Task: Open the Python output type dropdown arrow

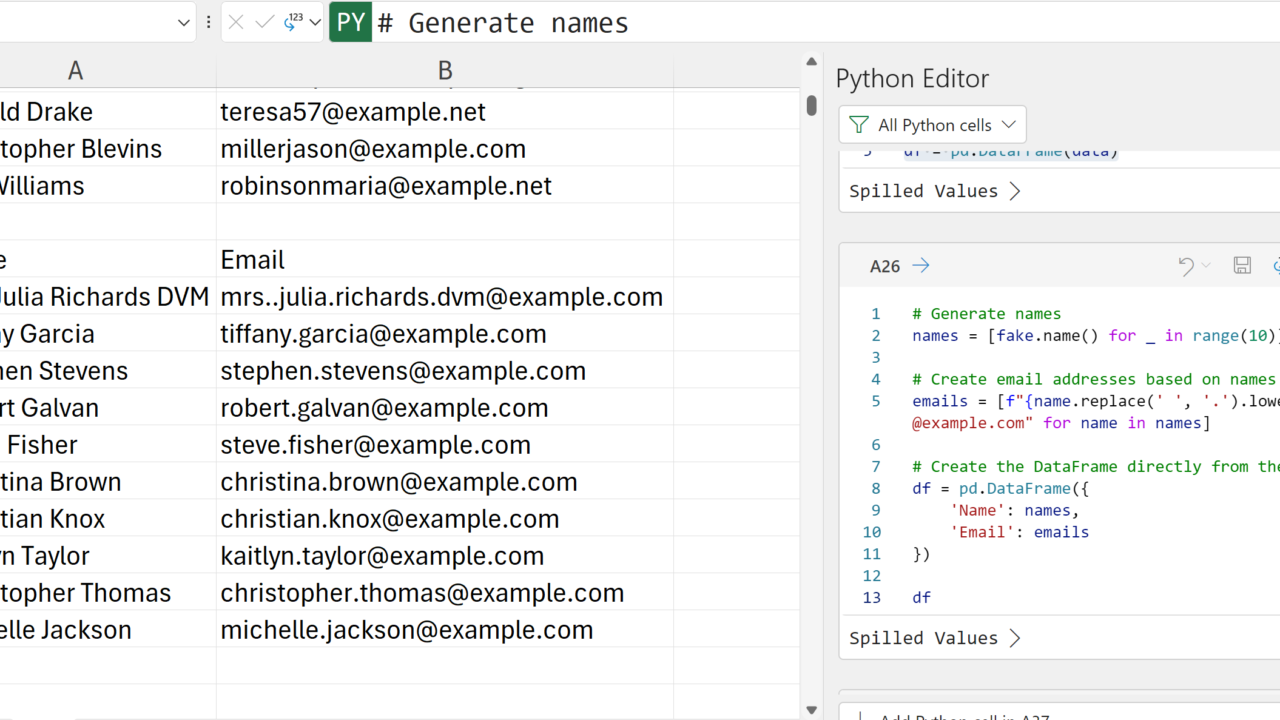Action: pyautogui.click(x=315, y=22)
